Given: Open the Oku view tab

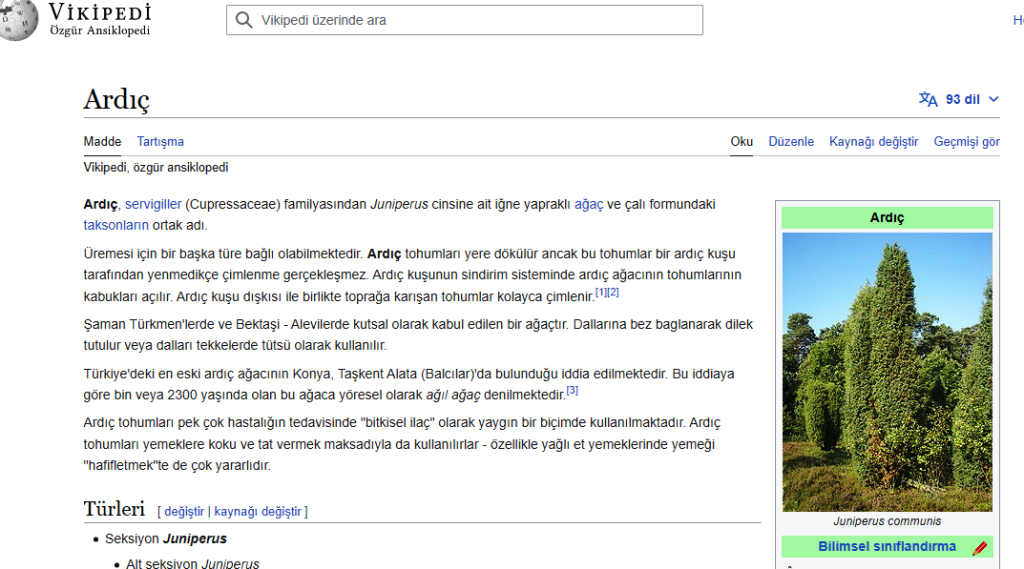Looking at the screenshot, I should pyautogui.click(x=741, y=142).
